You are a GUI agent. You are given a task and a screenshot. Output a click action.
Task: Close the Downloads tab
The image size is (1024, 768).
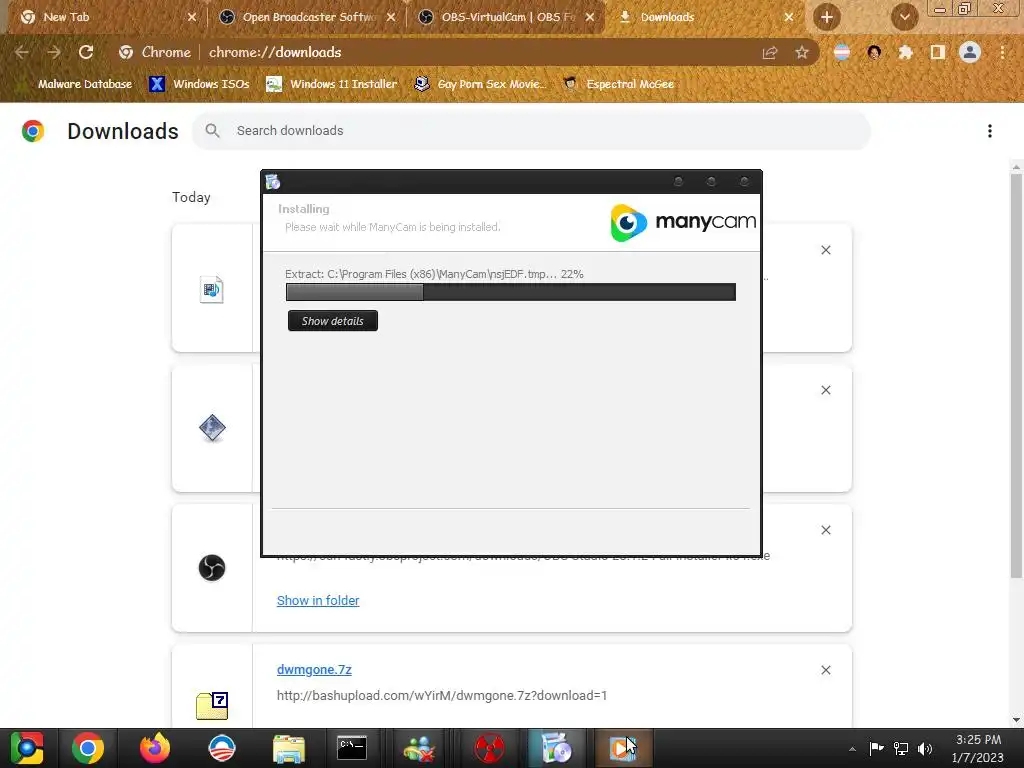tap(789, 17)
